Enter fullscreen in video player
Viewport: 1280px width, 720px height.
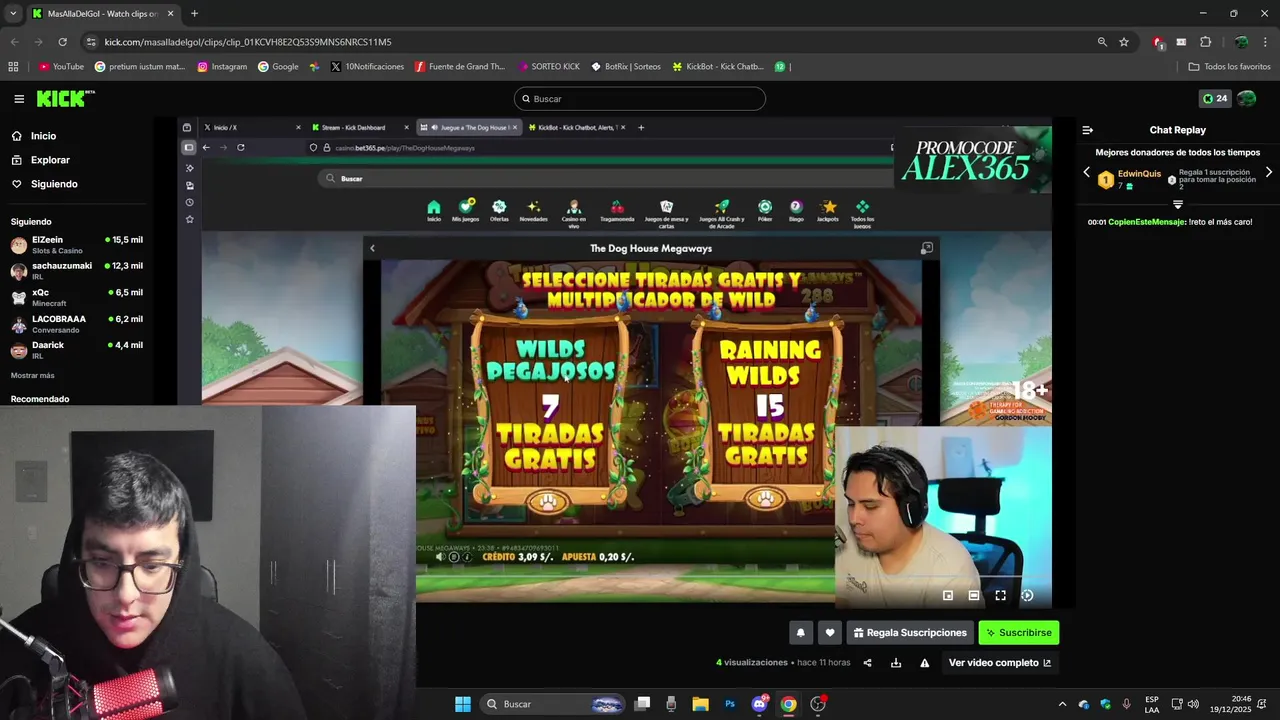coord(1000,595)
